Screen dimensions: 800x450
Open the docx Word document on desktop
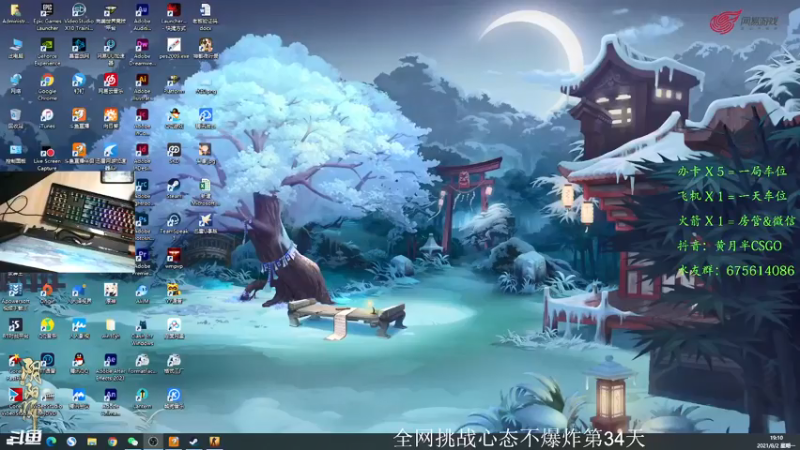pos(205,16)
